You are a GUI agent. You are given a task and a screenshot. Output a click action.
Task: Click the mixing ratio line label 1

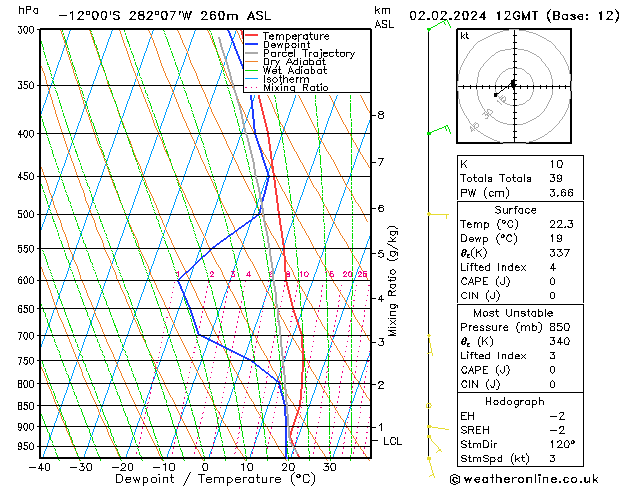point(177,274)
